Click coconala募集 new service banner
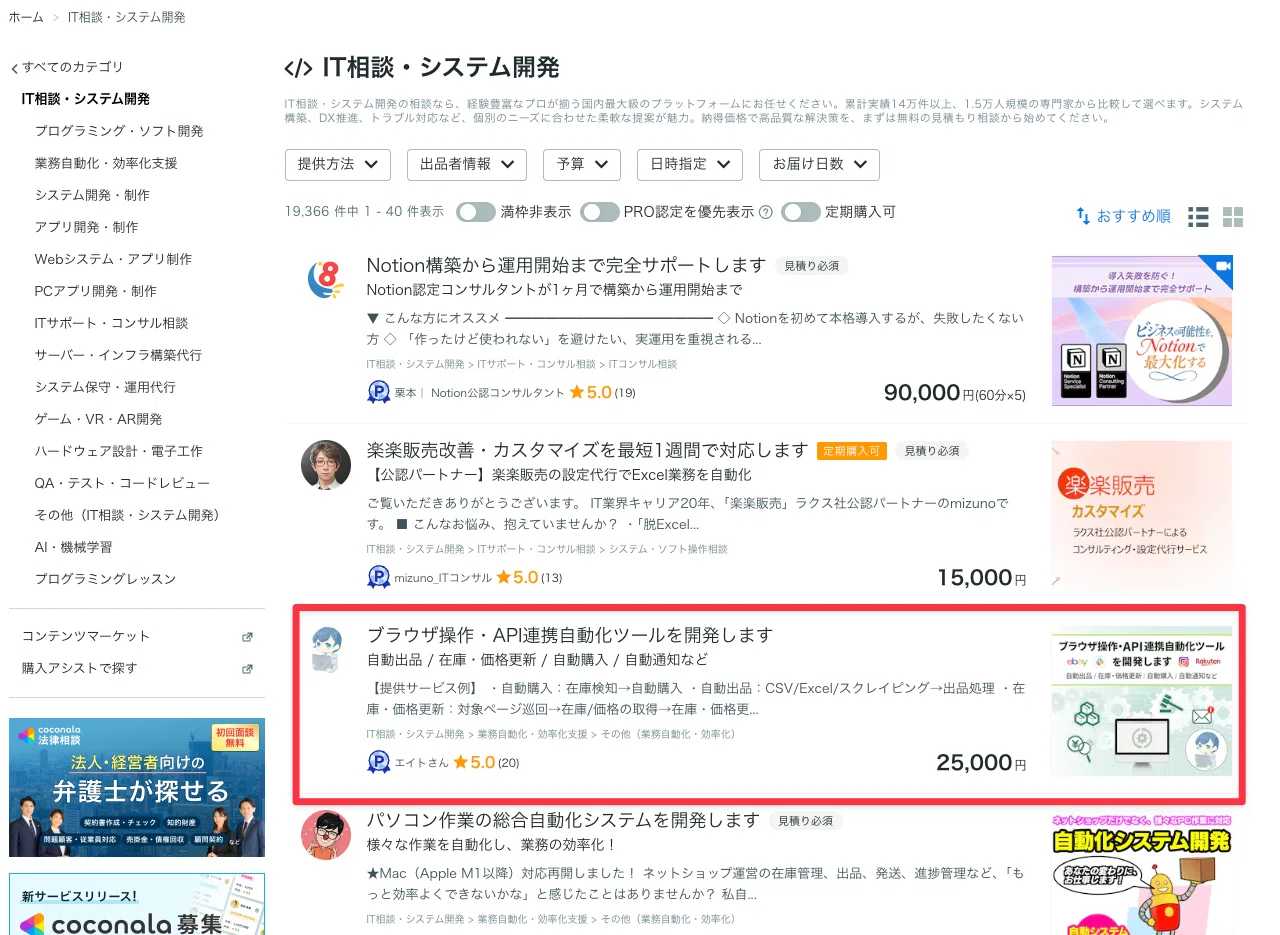 pyautogui.click(x=137, y=904)
